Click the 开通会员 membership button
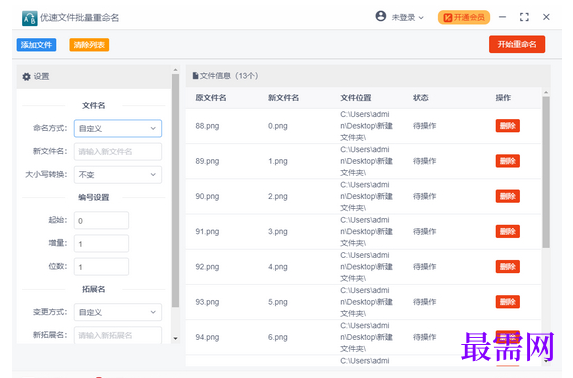This screenshot has height=378, width=573. (464, 17)
